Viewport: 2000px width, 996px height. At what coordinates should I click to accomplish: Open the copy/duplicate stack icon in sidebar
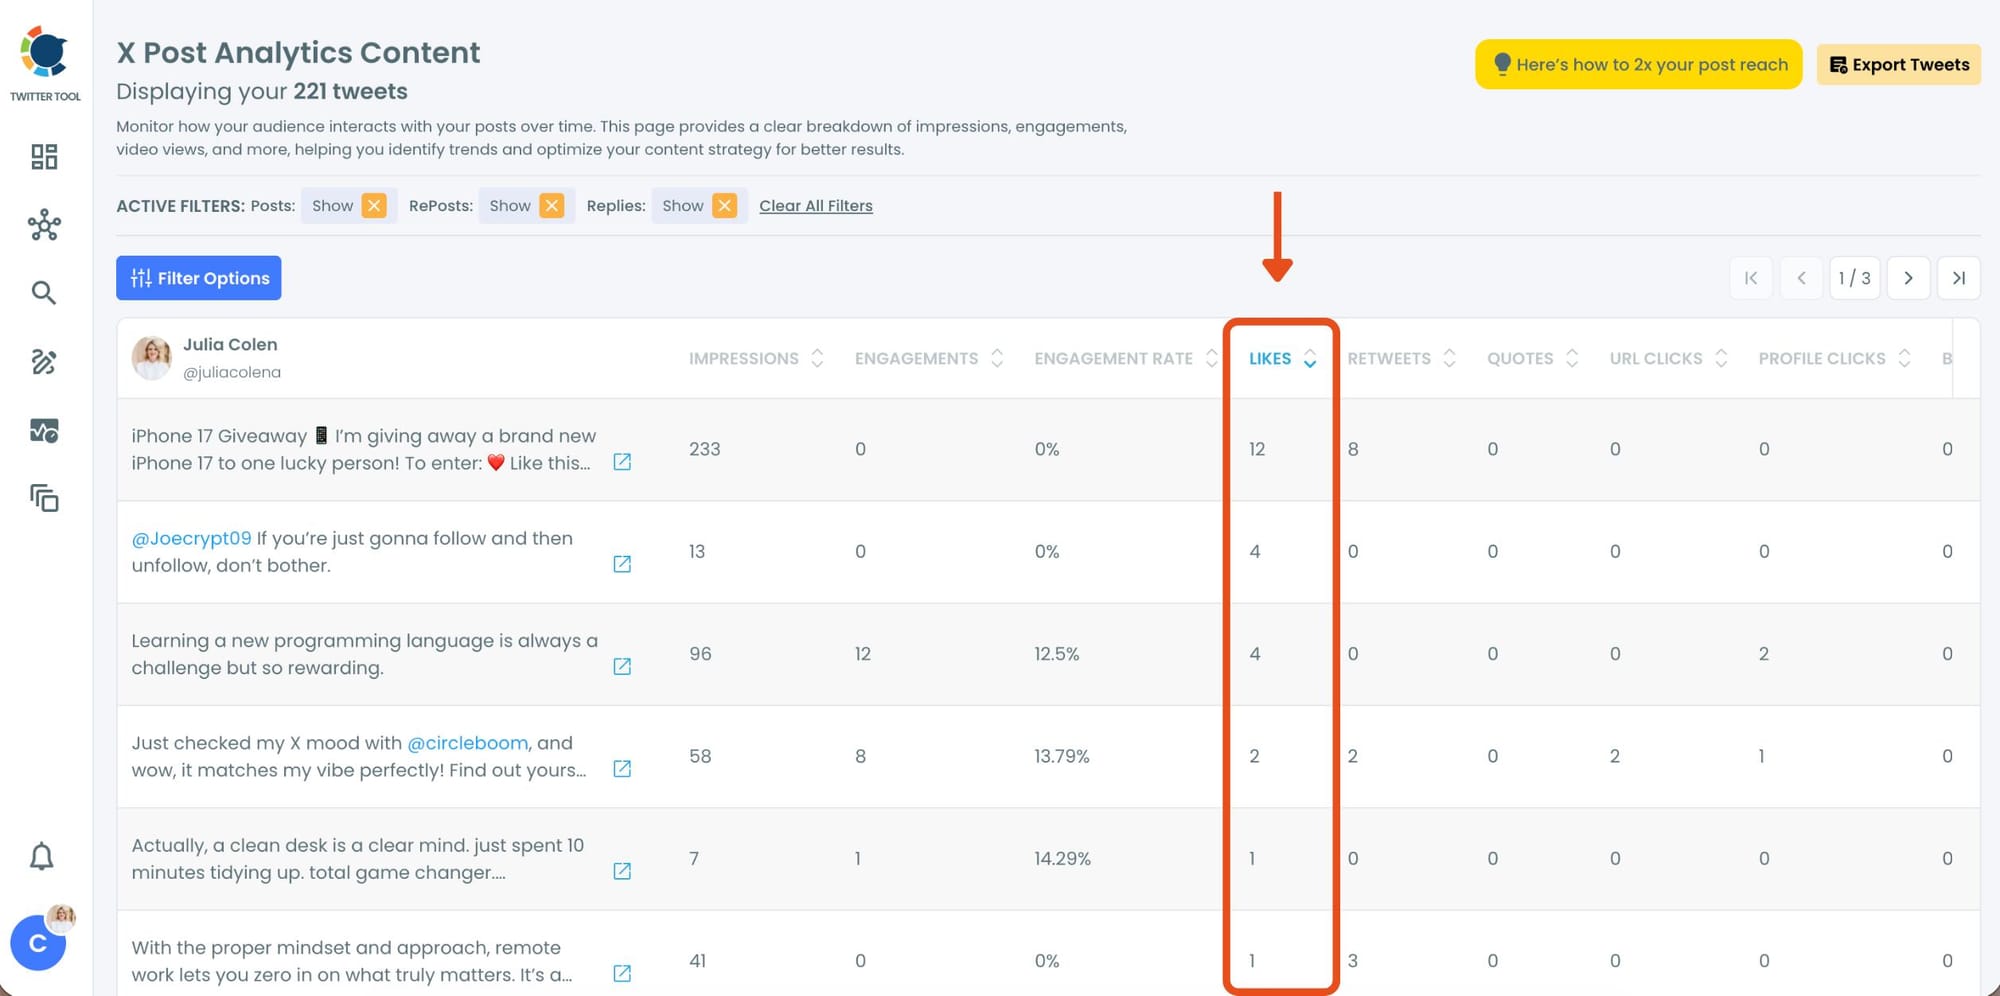pos(44,498)
